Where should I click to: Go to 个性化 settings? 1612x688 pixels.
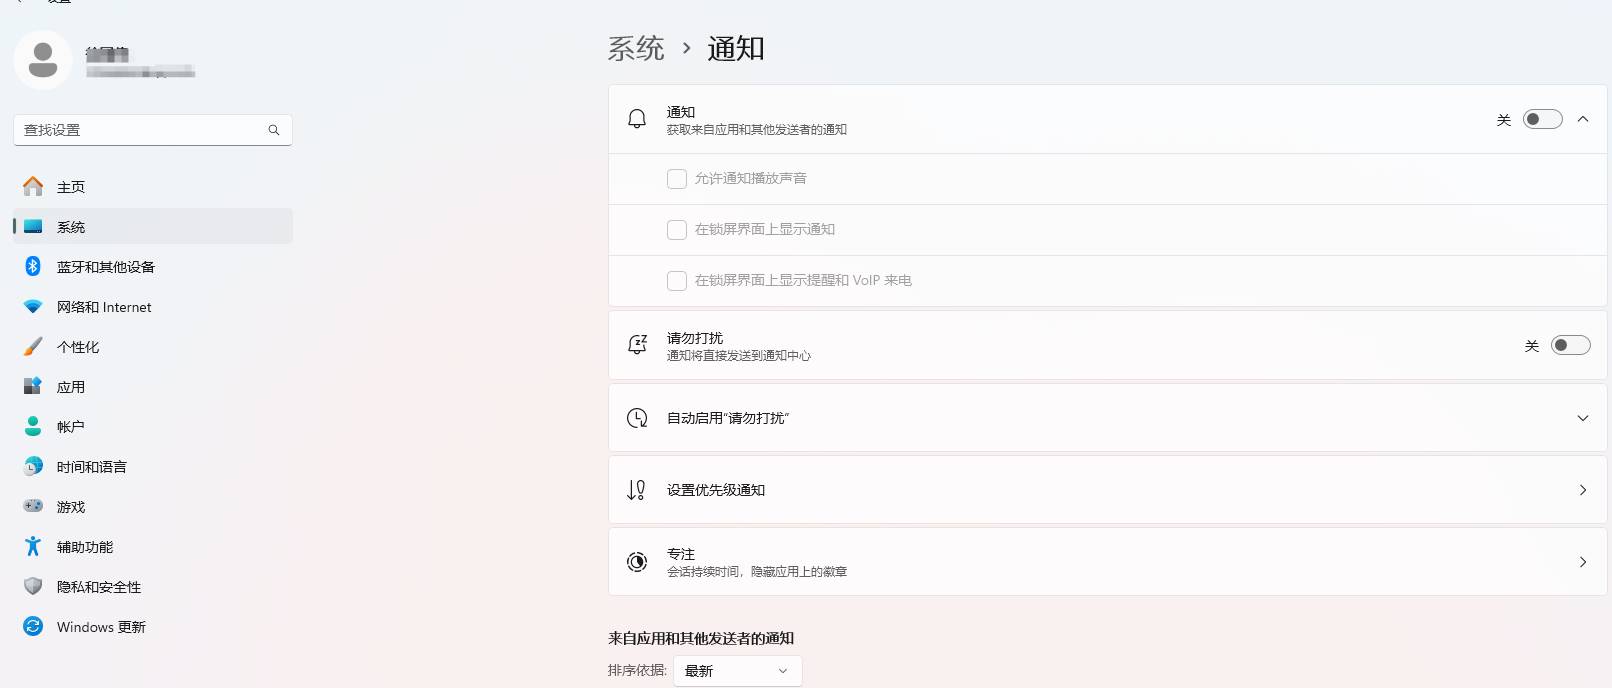[153, 346]
